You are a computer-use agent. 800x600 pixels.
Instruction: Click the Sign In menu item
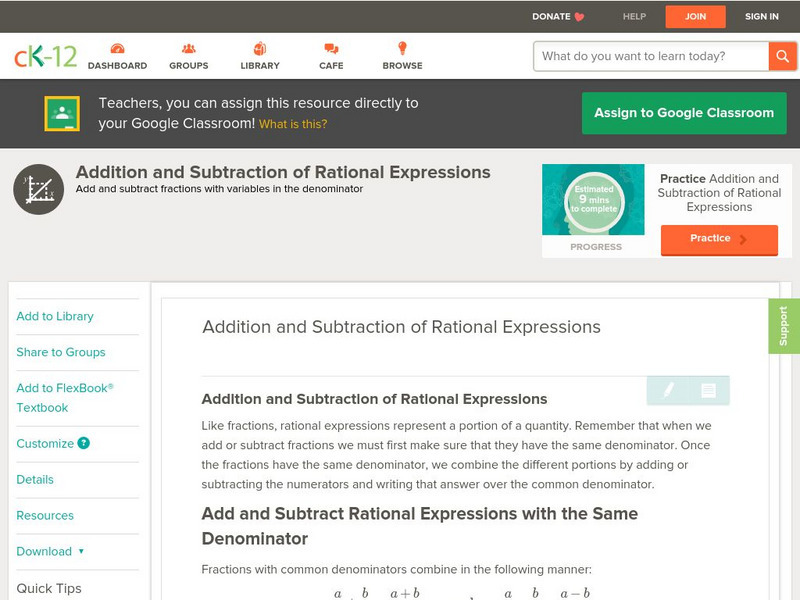point(761,16)
